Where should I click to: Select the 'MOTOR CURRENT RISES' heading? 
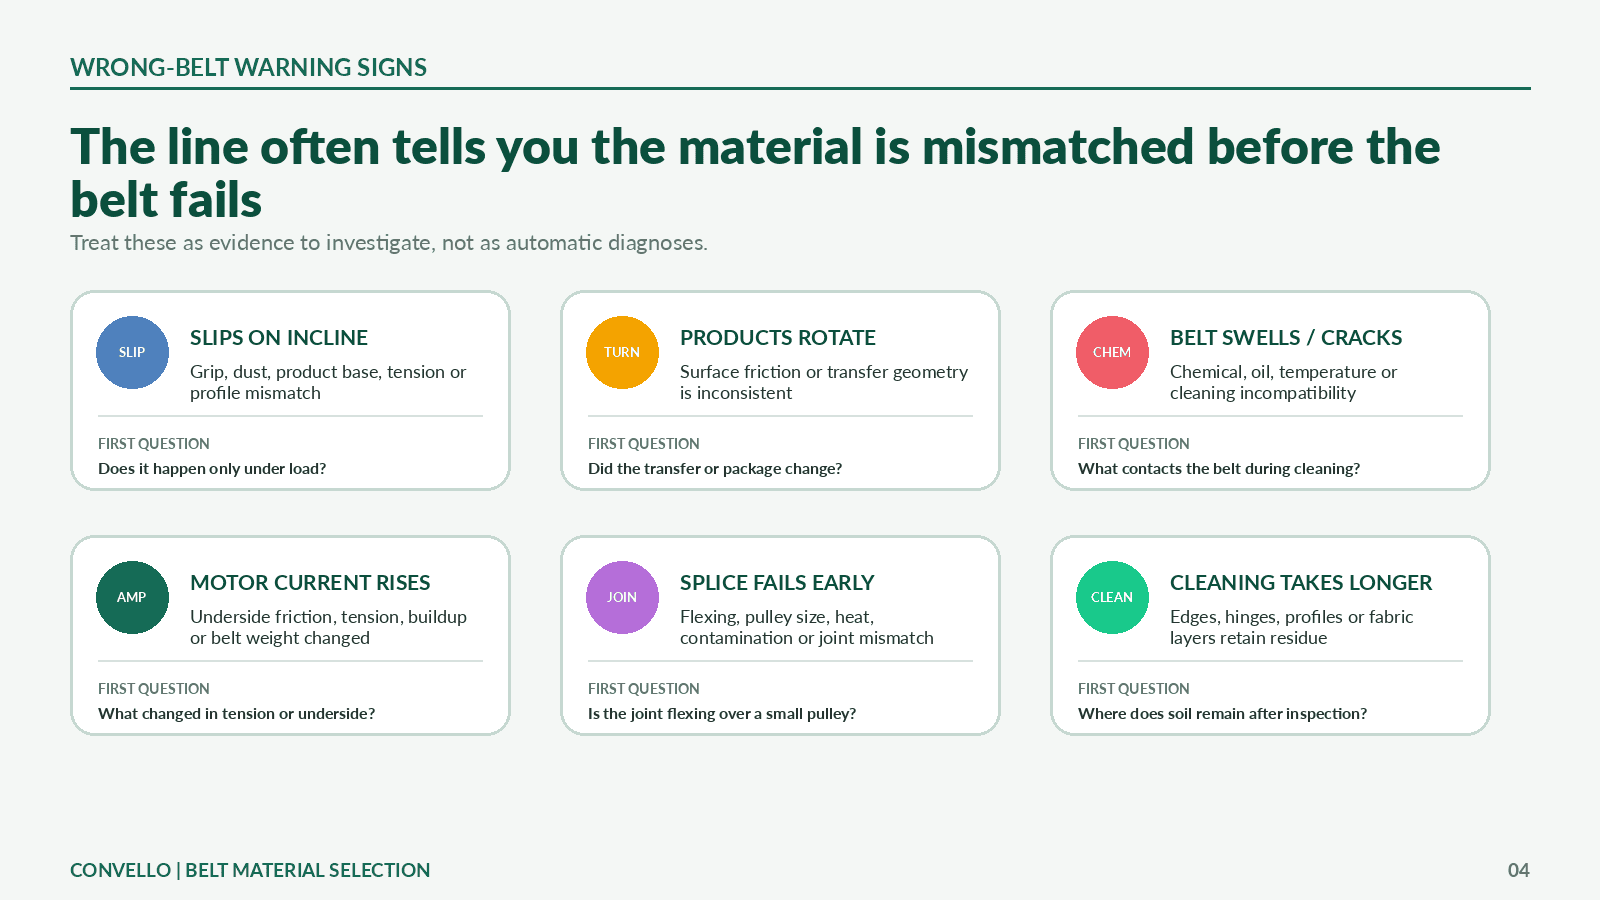(x=310, y=583)
